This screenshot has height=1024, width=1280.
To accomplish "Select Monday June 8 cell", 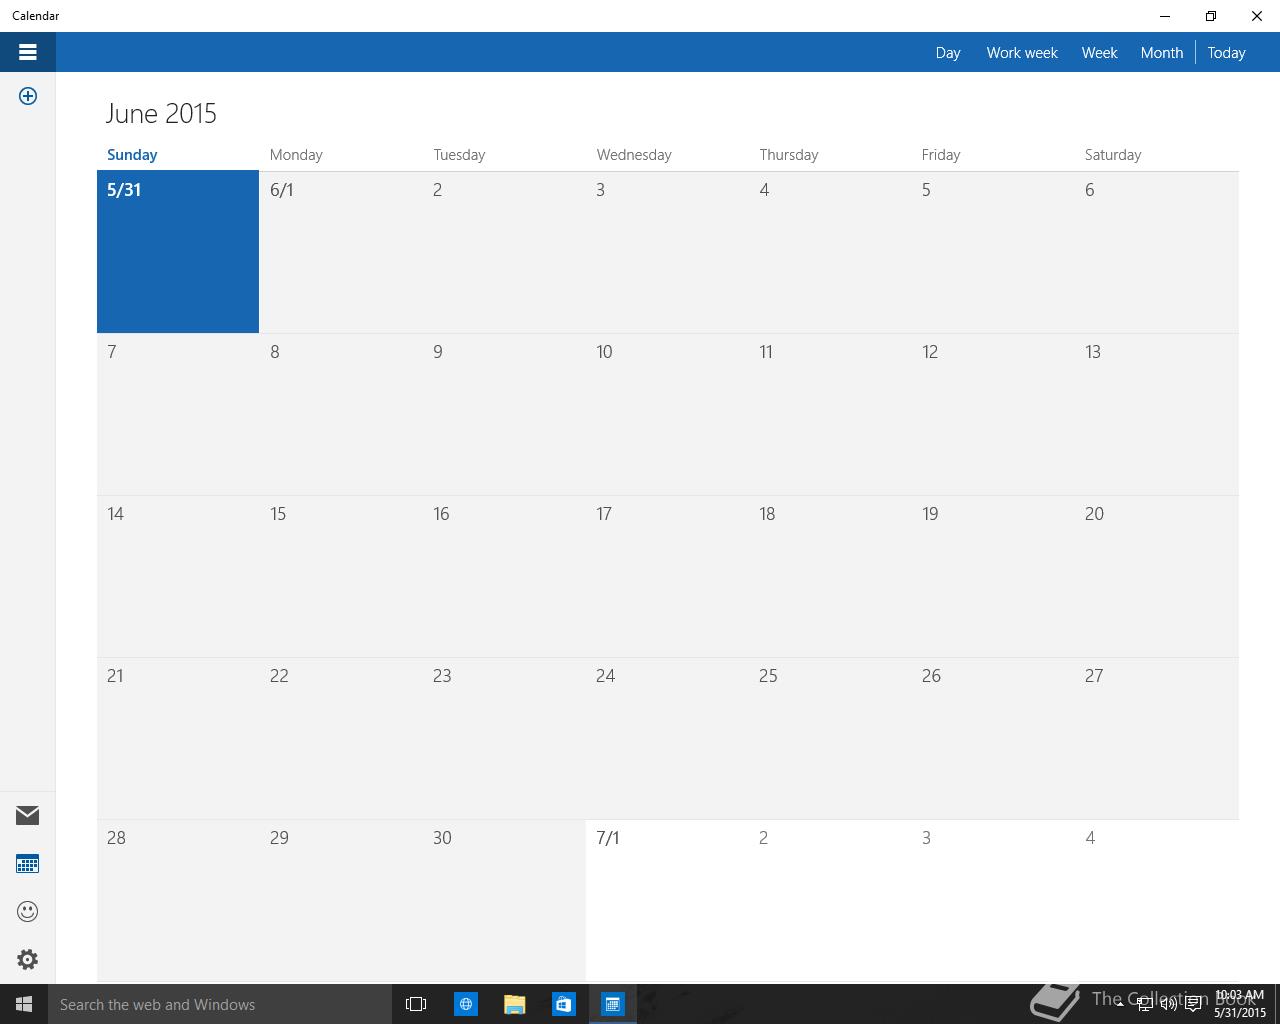I will (x=341, y=414).
